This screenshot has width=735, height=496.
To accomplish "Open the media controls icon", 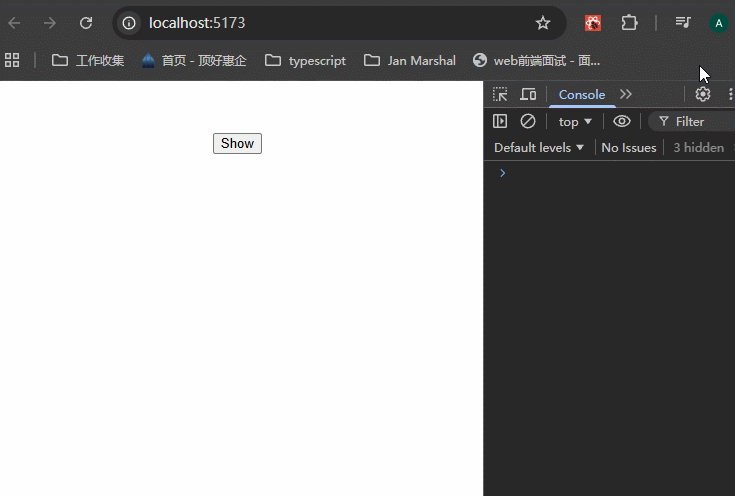I will 683,23.
